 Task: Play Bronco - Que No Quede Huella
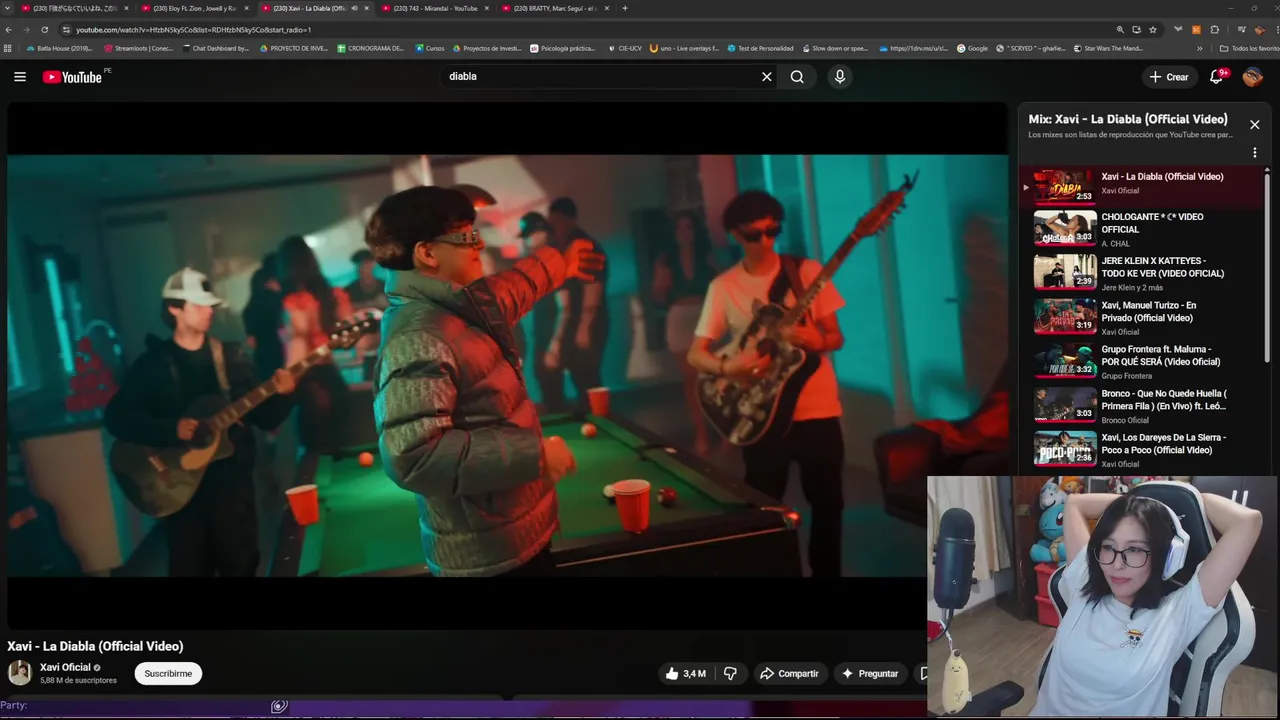[1144, 405]
